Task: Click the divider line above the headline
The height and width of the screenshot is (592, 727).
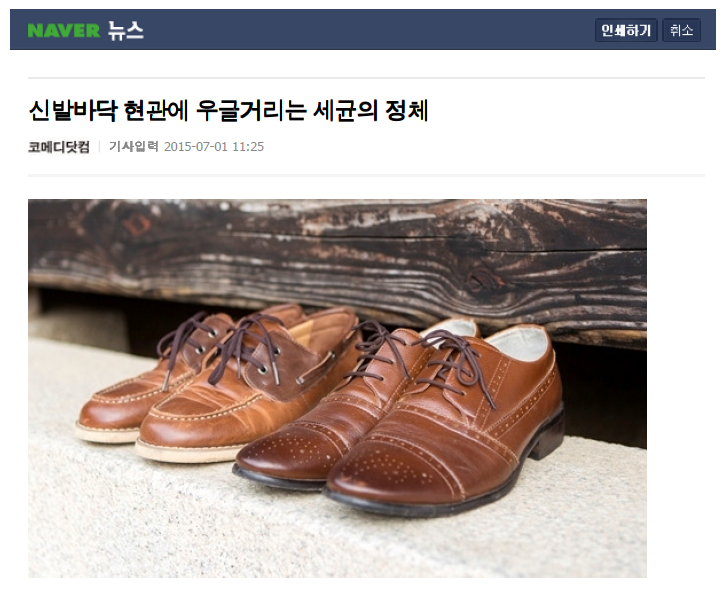Action: pyautogui.click(x=366, y=78)
